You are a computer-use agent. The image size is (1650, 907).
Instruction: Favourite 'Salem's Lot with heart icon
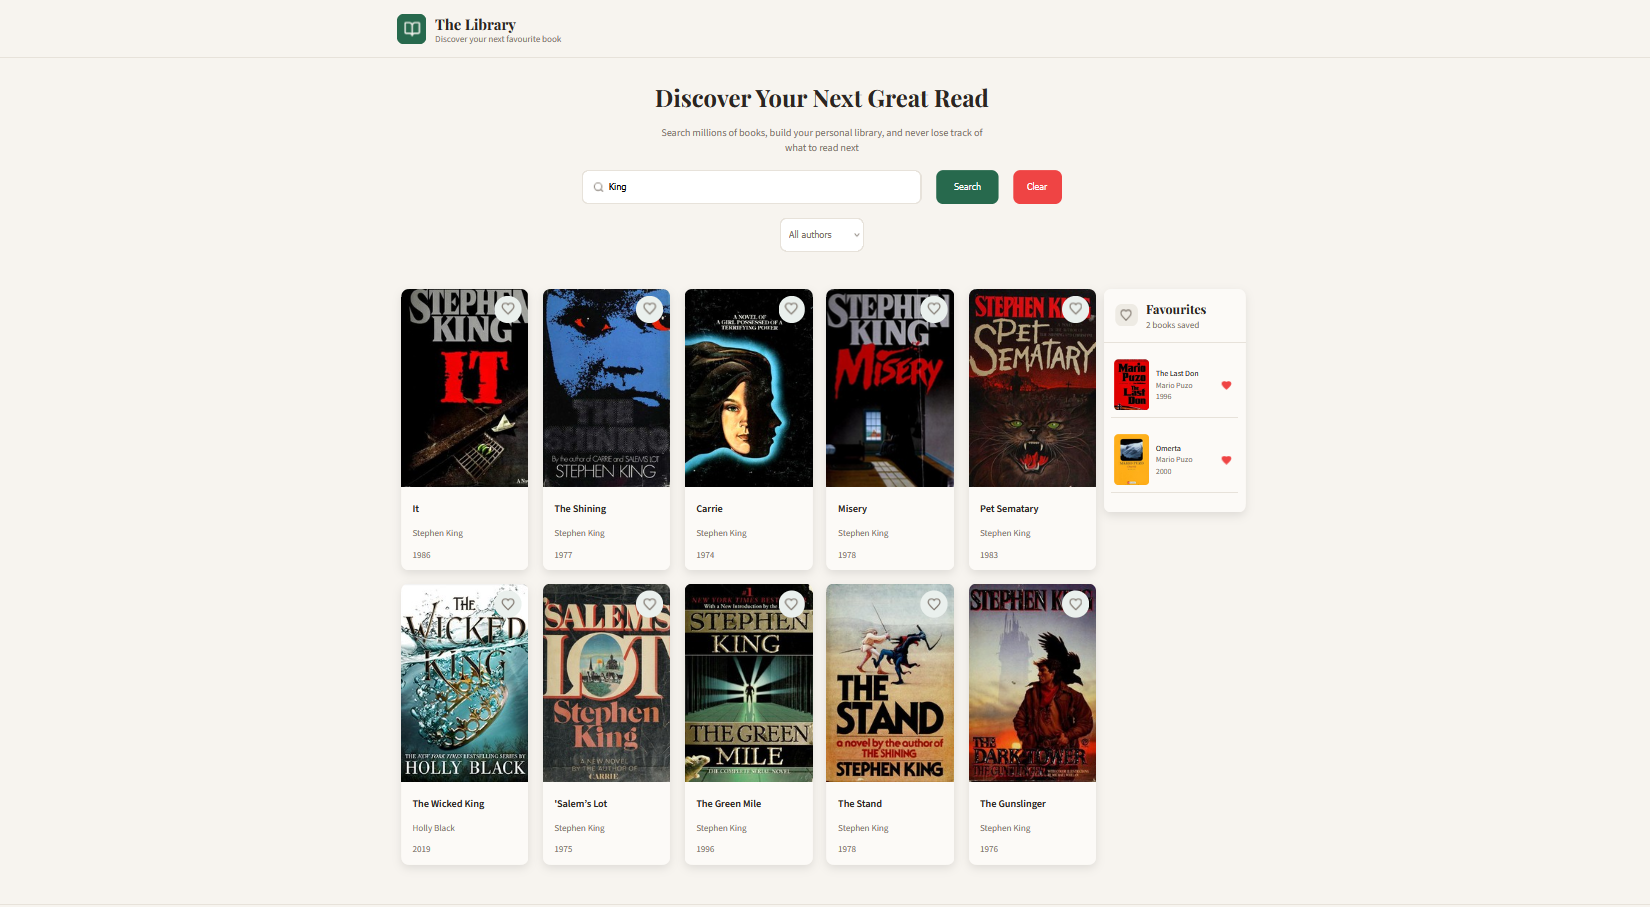tap(650, 604)
